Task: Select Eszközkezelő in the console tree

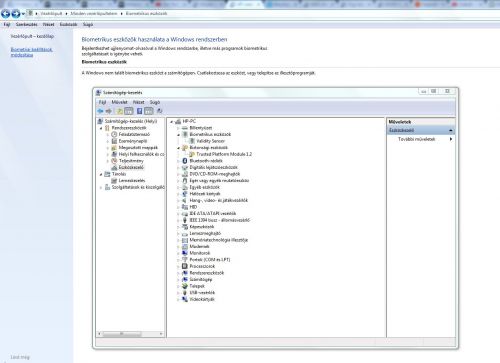Action: click(x=131, y=167)
